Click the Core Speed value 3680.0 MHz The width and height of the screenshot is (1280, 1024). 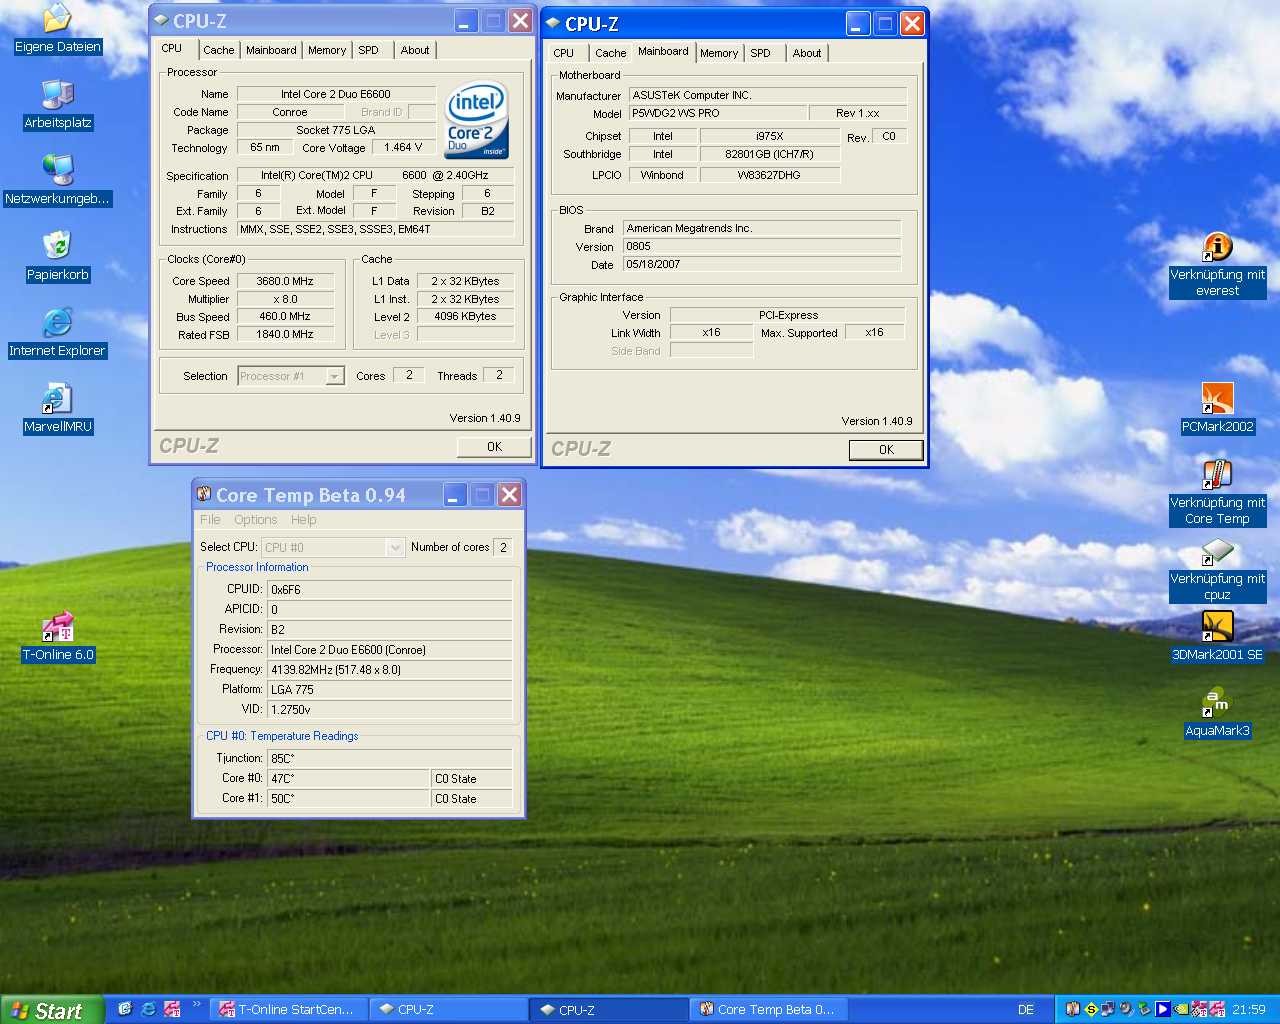(285, 281)
